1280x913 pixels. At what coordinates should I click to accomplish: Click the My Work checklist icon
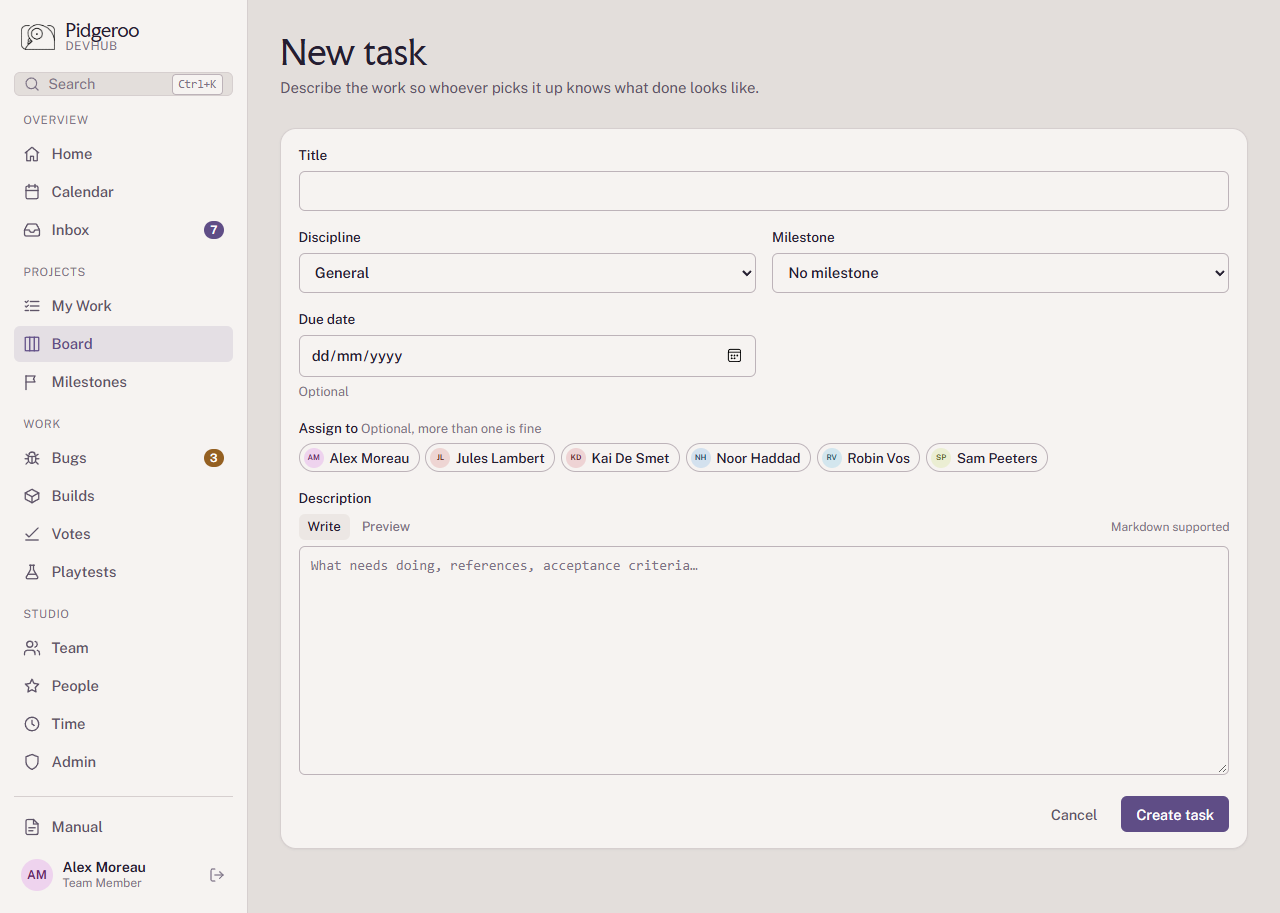(32, 306)
